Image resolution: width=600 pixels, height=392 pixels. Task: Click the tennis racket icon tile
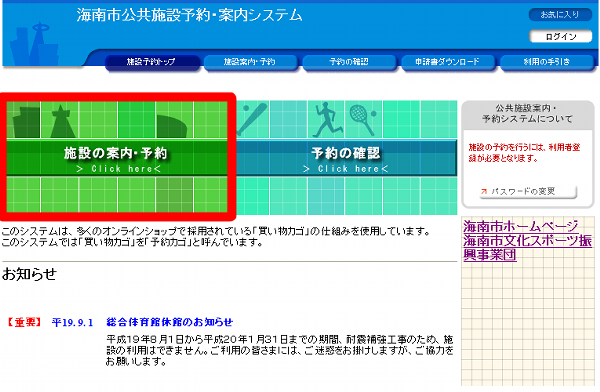(363, 119)
